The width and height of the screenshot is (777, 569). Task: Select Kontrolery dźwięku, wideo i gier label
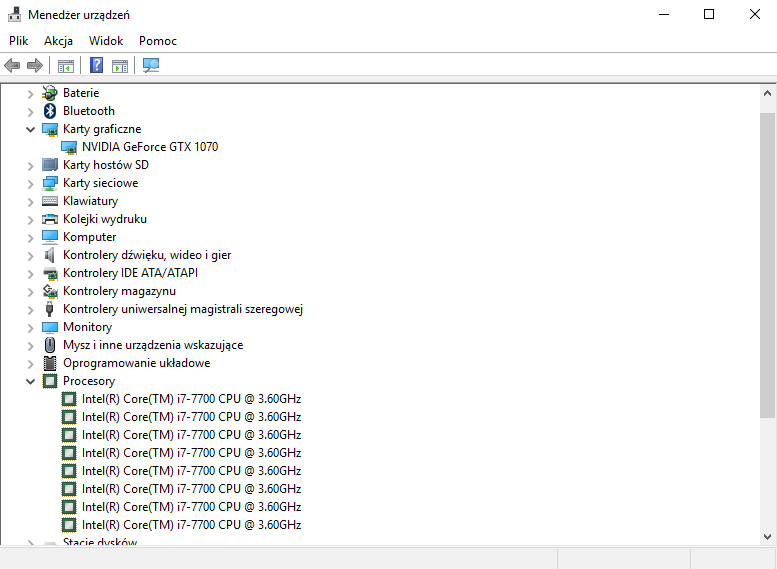[x=147, y=255]
